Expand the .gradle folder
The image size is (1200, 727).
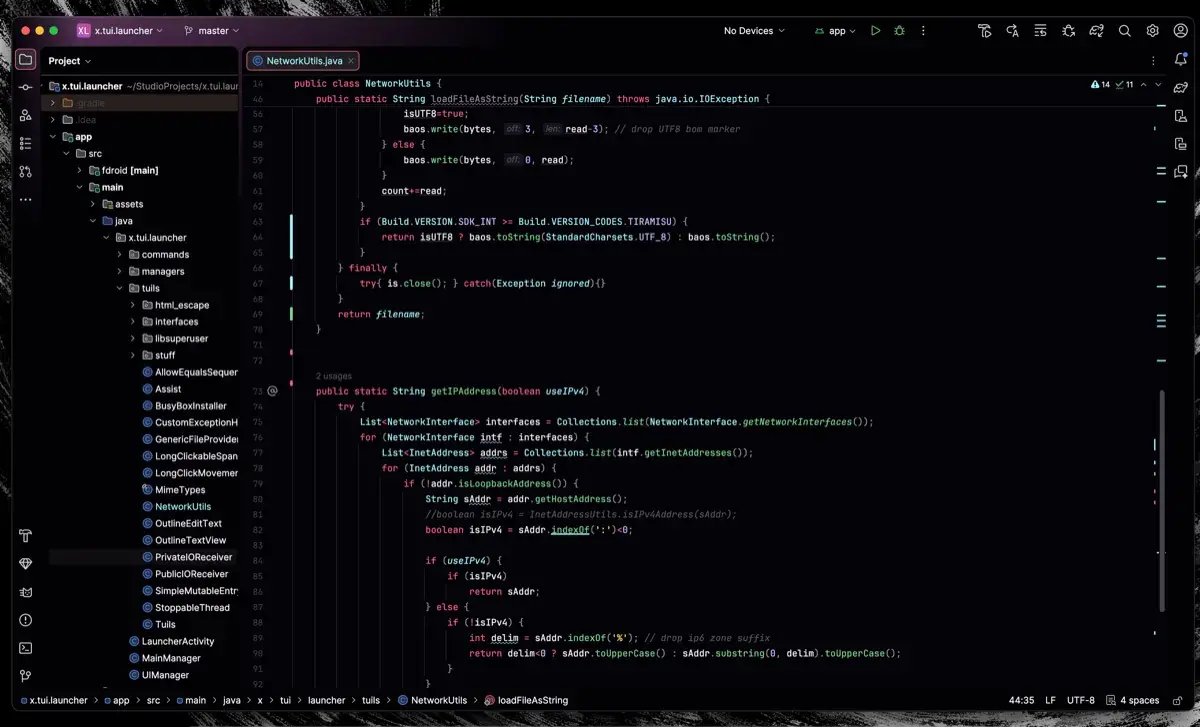point(54,103)
